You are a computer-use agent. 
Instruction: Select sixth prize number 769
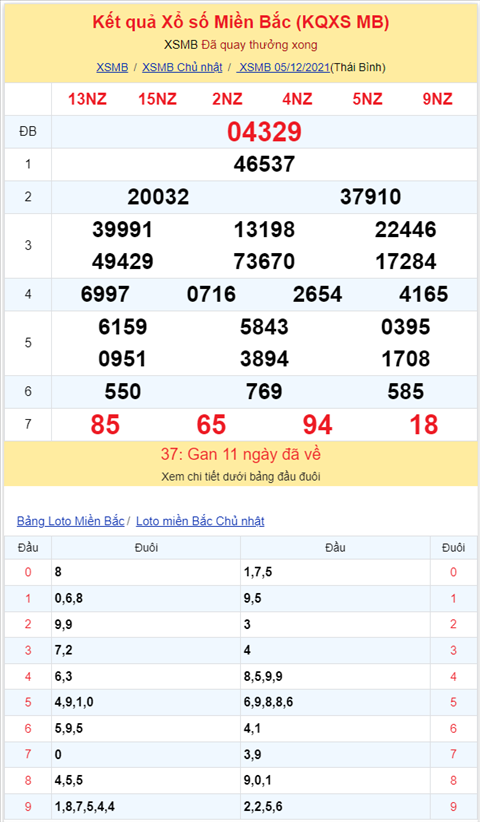(x=264, y=392)
